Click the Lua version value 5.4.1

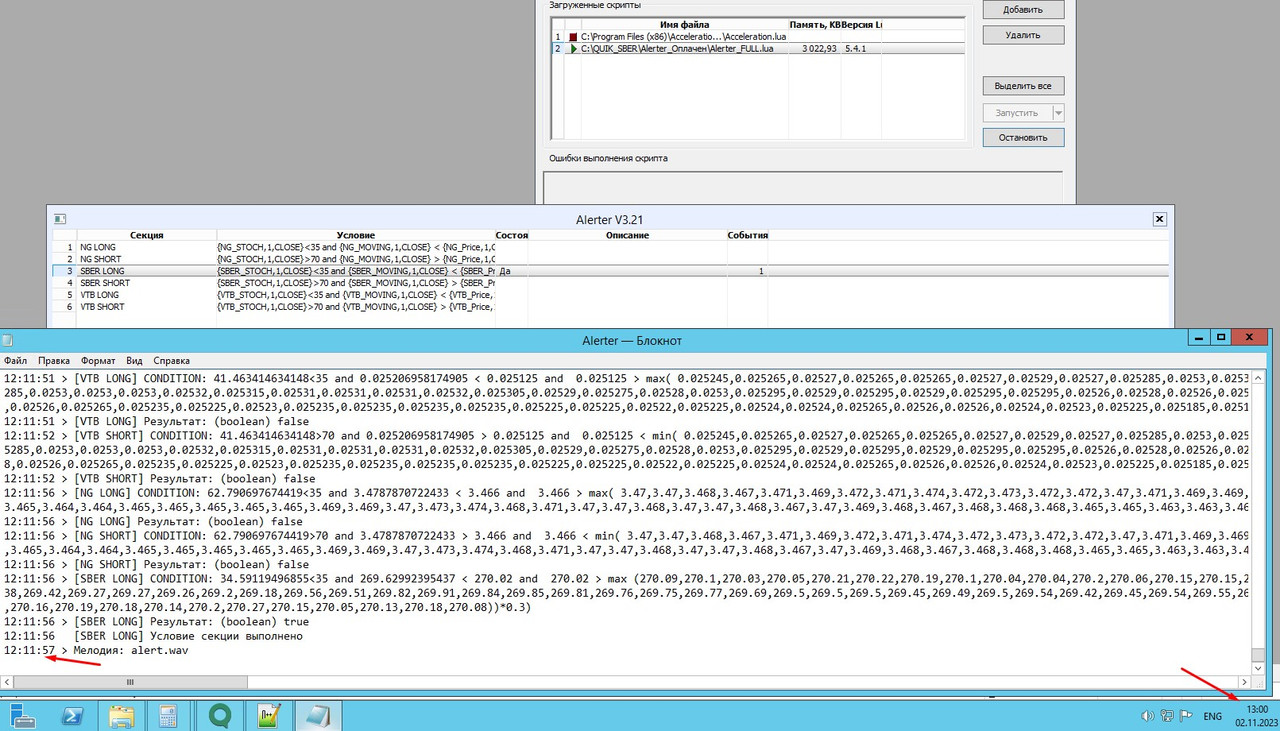pos(855,48)
